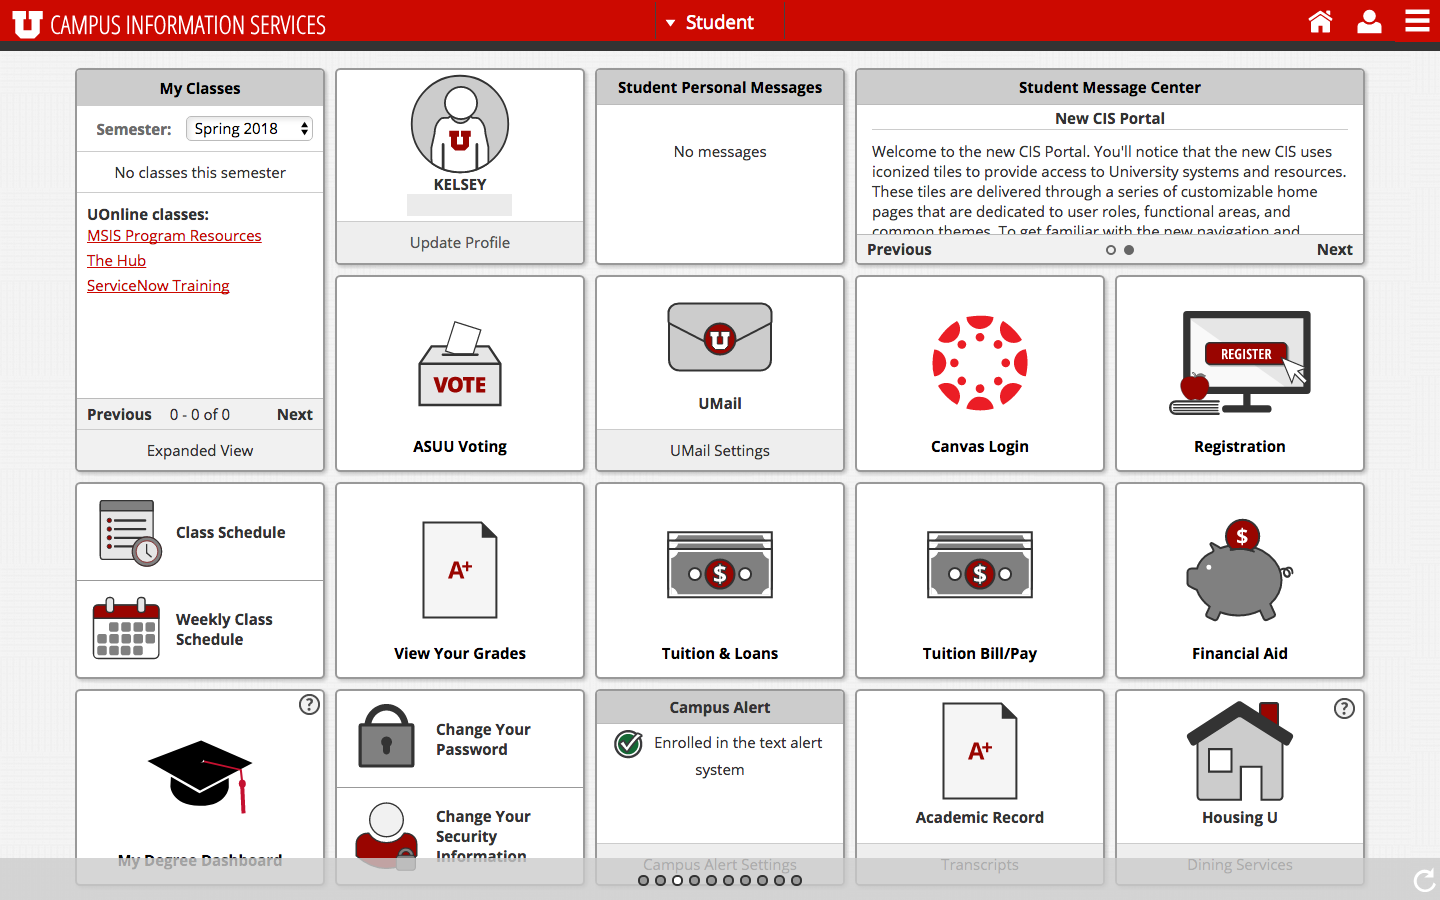
Task: Select first message center page dot
Action: click(1111, 250)
